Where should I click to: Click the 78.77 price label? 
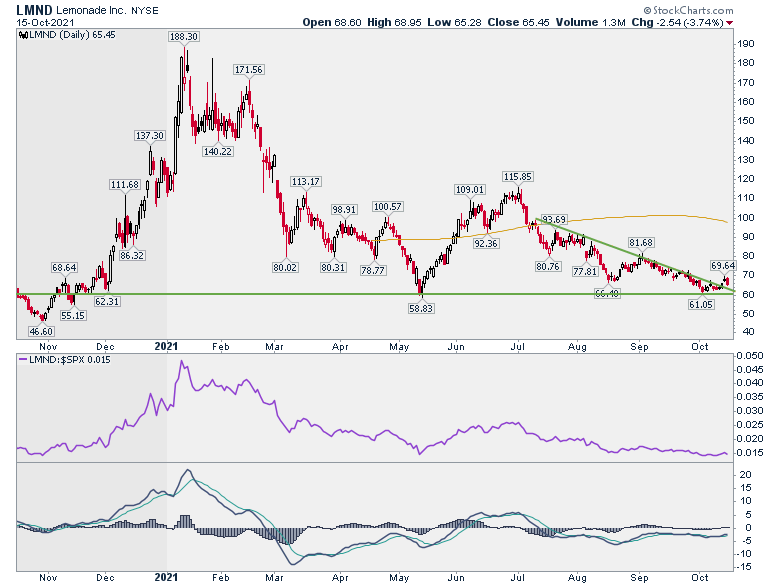(373, 271)
